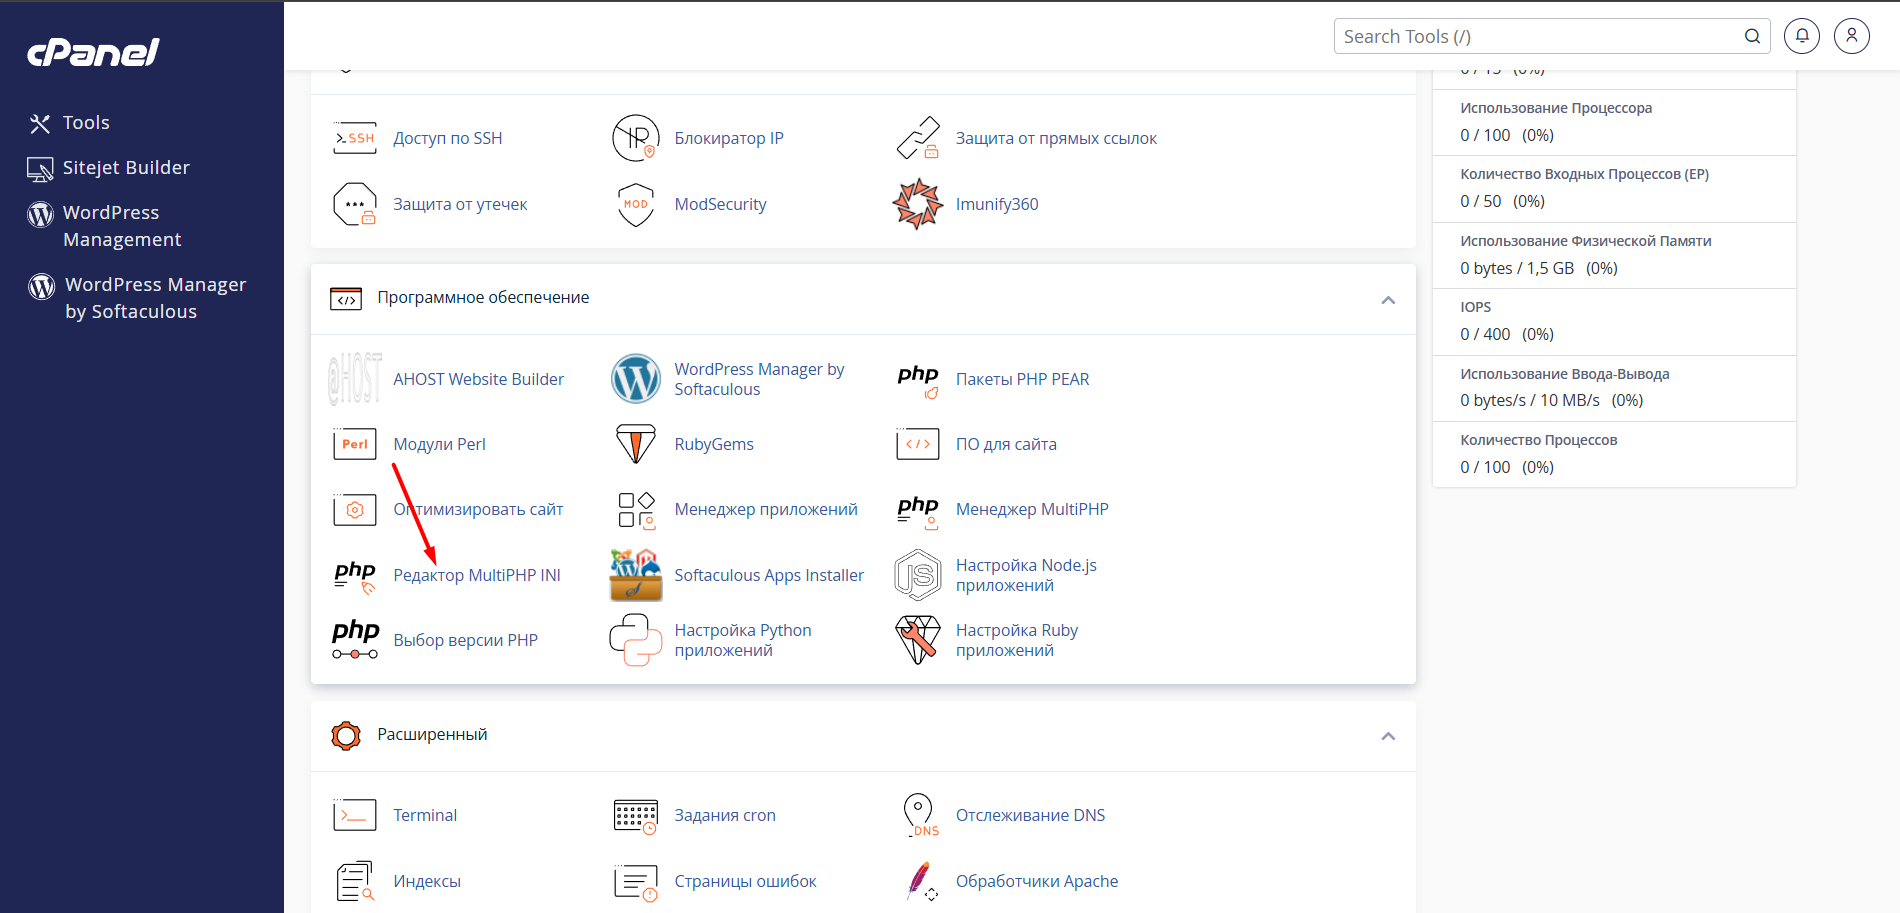The height and width of the screenshot is (913, 1900).
Task: Open the site software code icon
Action: 918,444
